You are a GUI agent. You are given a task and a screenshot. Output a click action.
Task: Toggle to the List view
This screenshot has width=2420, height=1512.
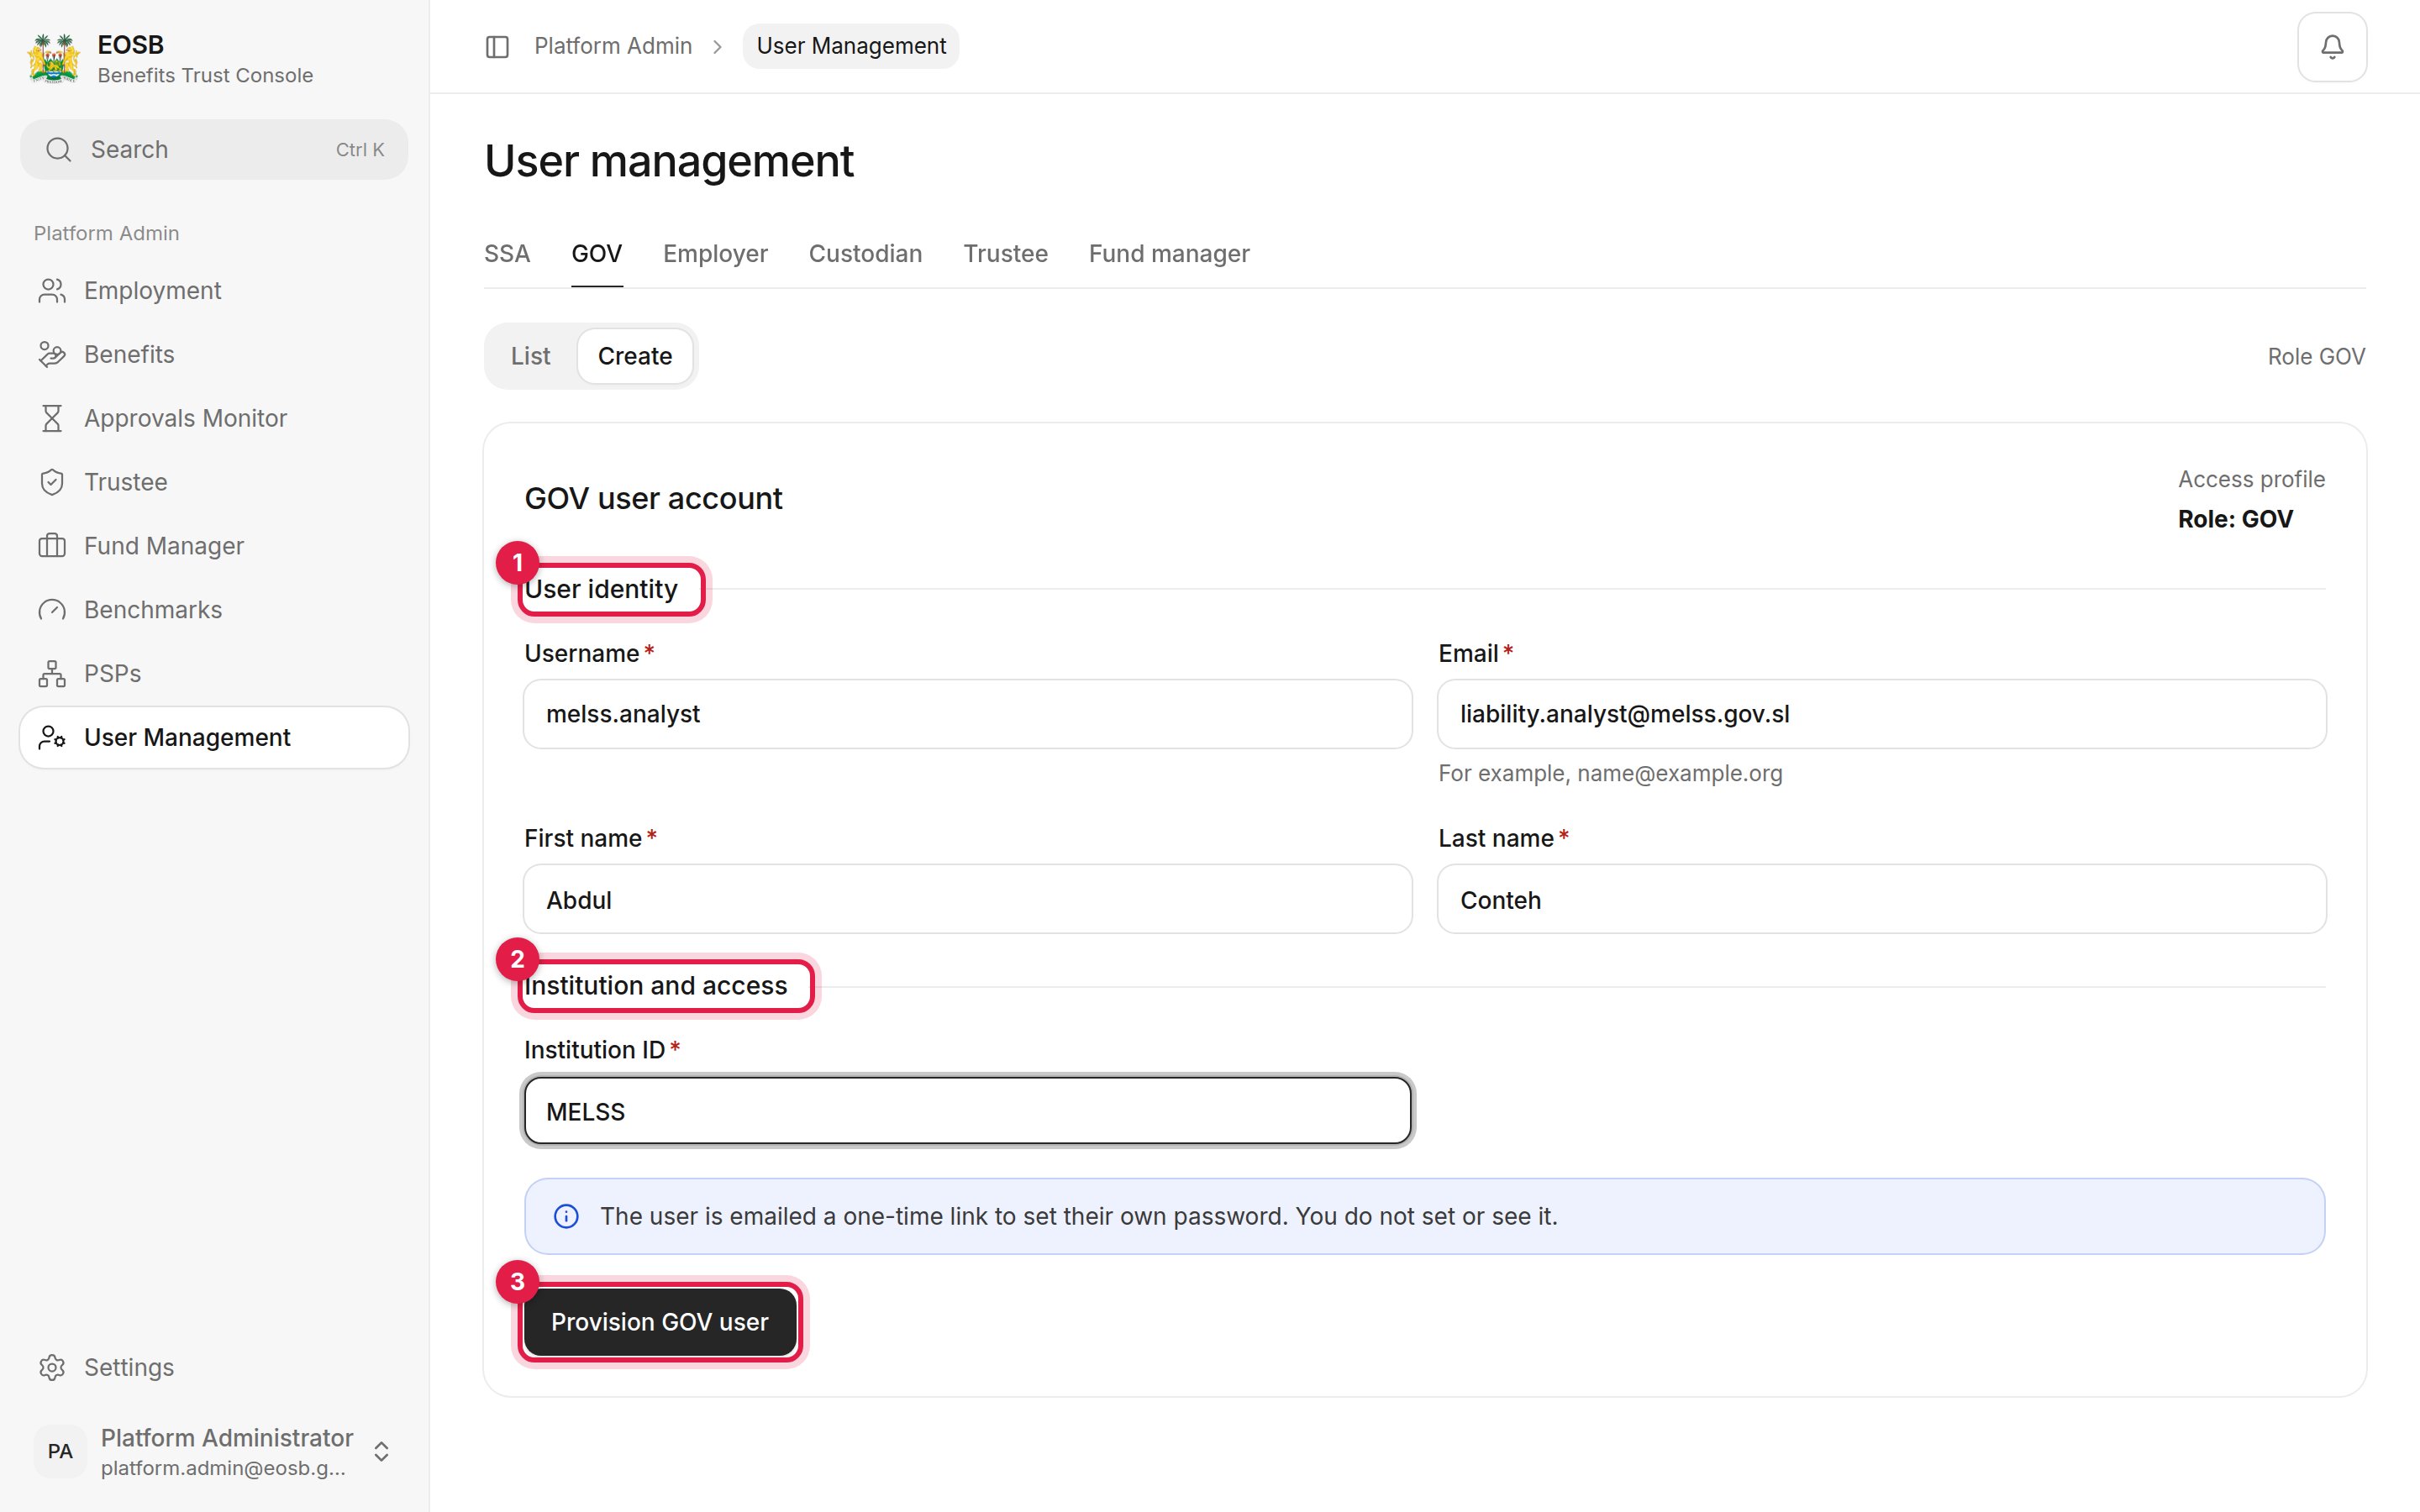coord(530,356)
